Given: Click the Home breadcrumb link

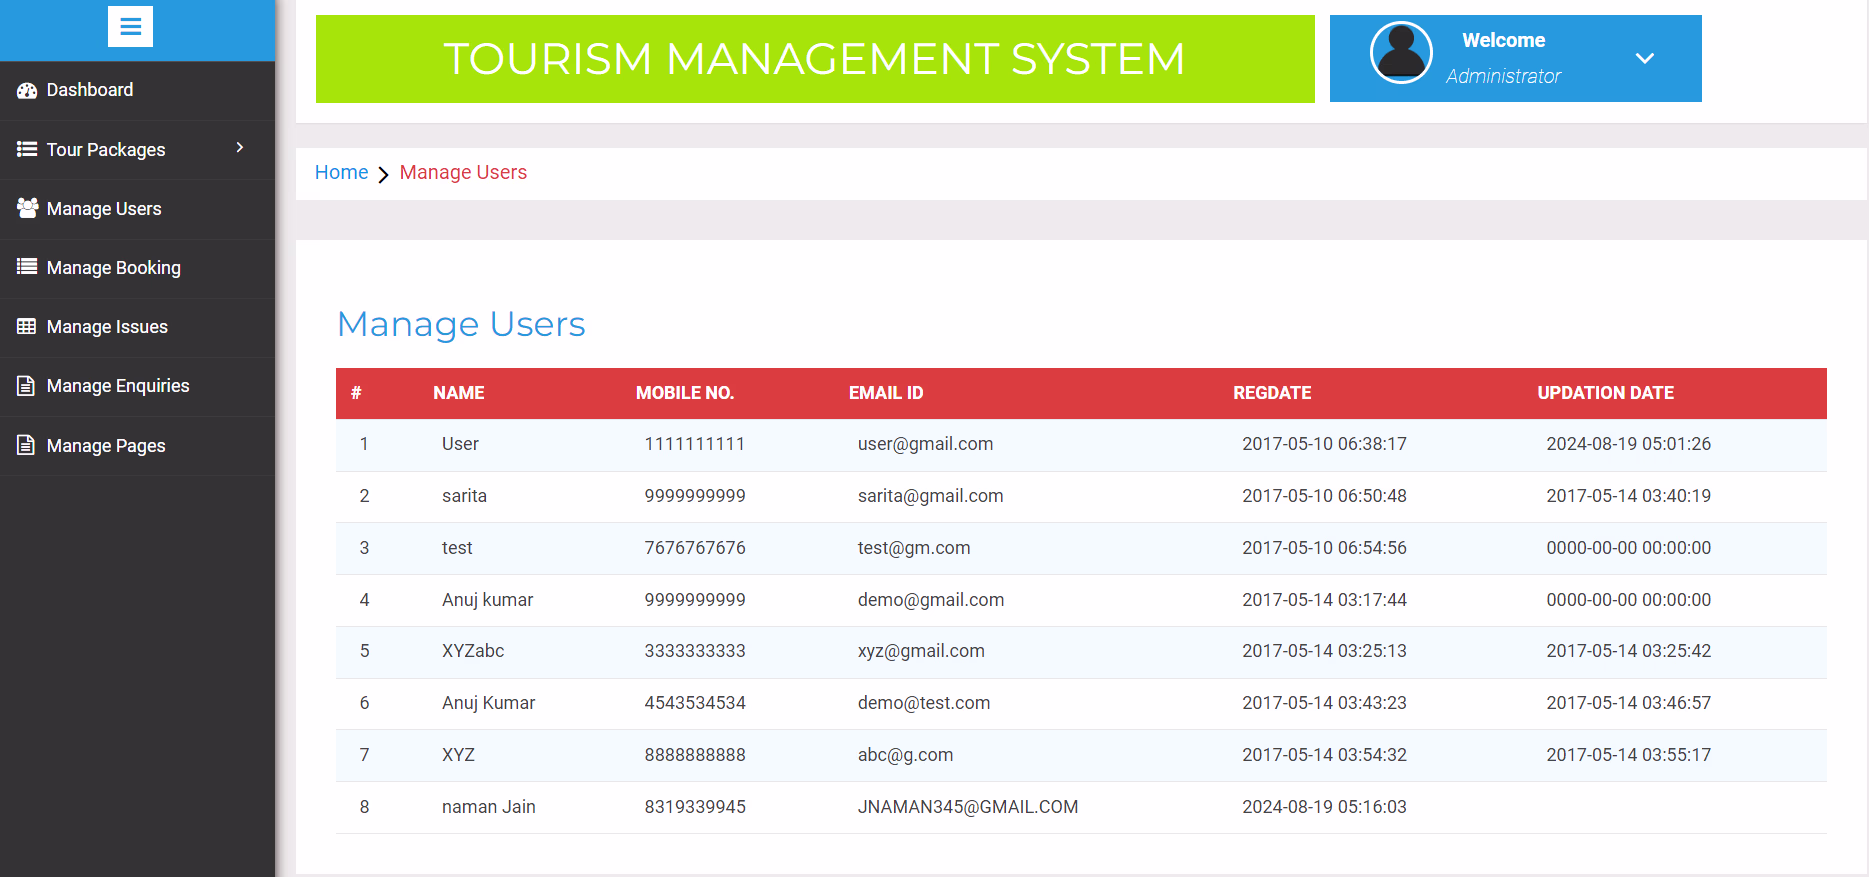Looking at the screenshot, I should 341,172.
